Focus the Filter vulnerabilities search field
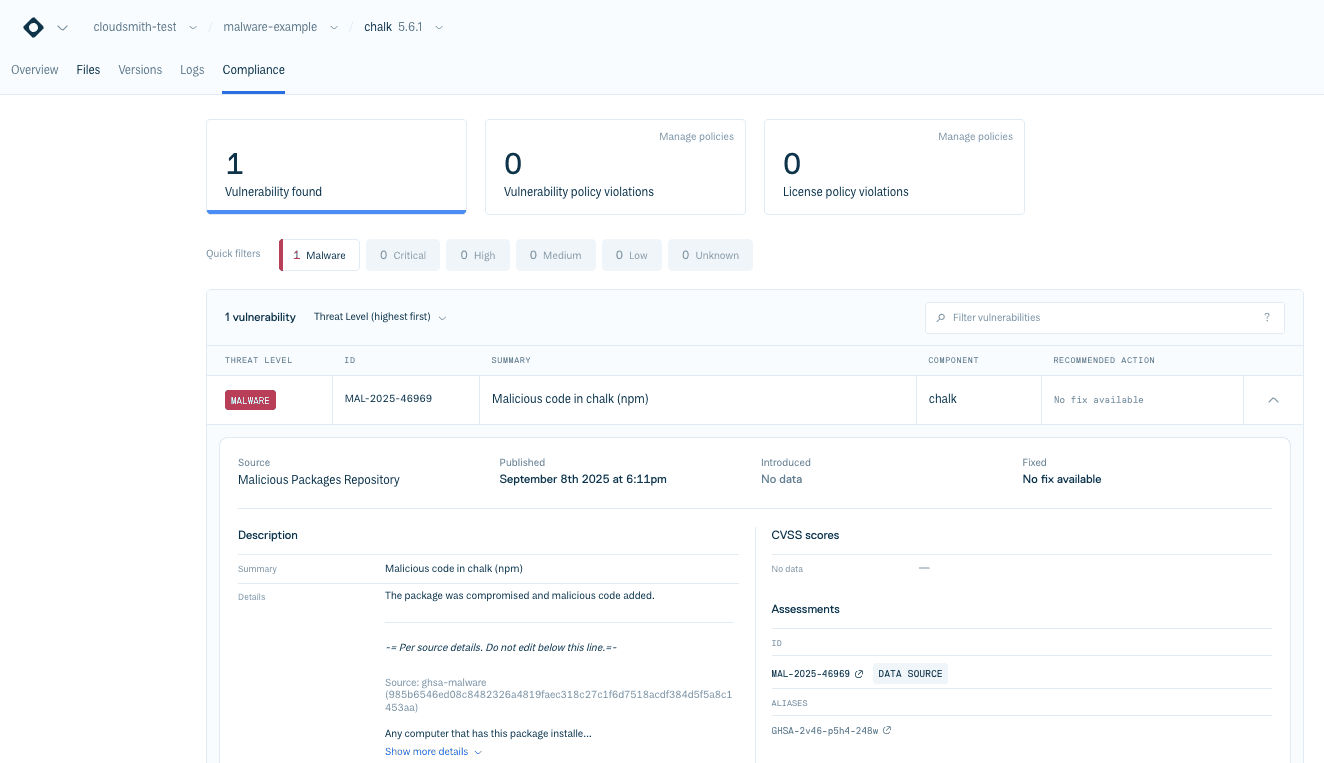1324x763 pixels. coord(1104,318)
